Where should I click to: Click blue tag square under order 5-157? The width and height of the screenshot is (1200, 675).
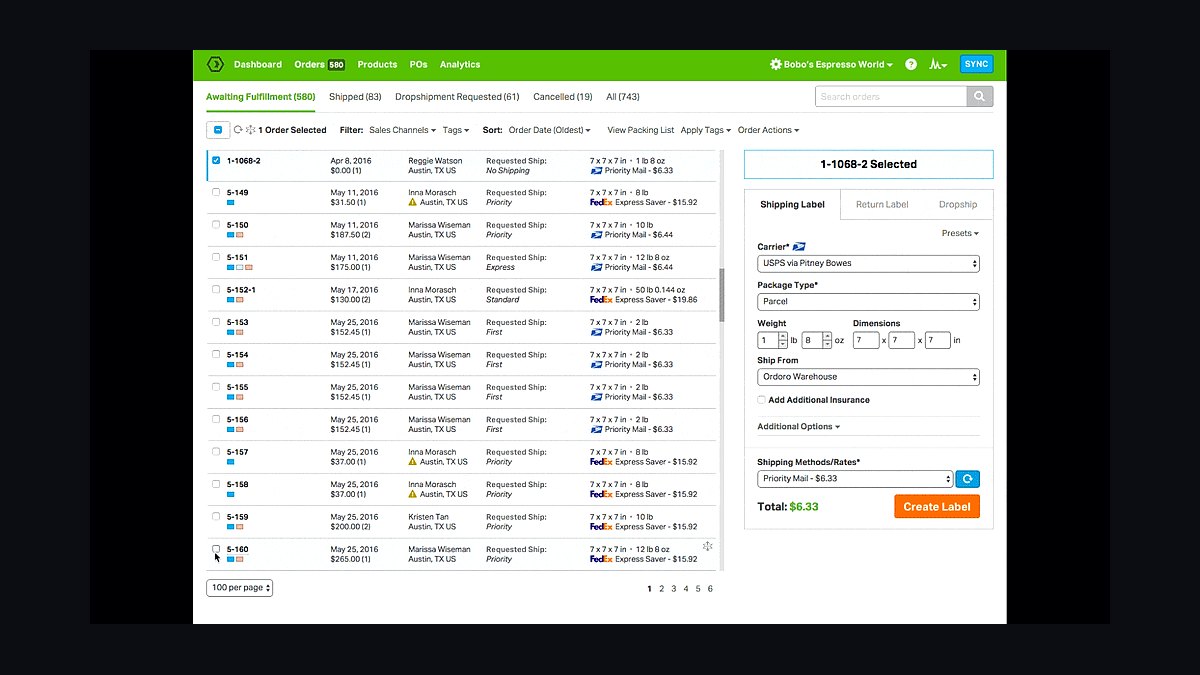pyautogui.click(x=230, y=462)
